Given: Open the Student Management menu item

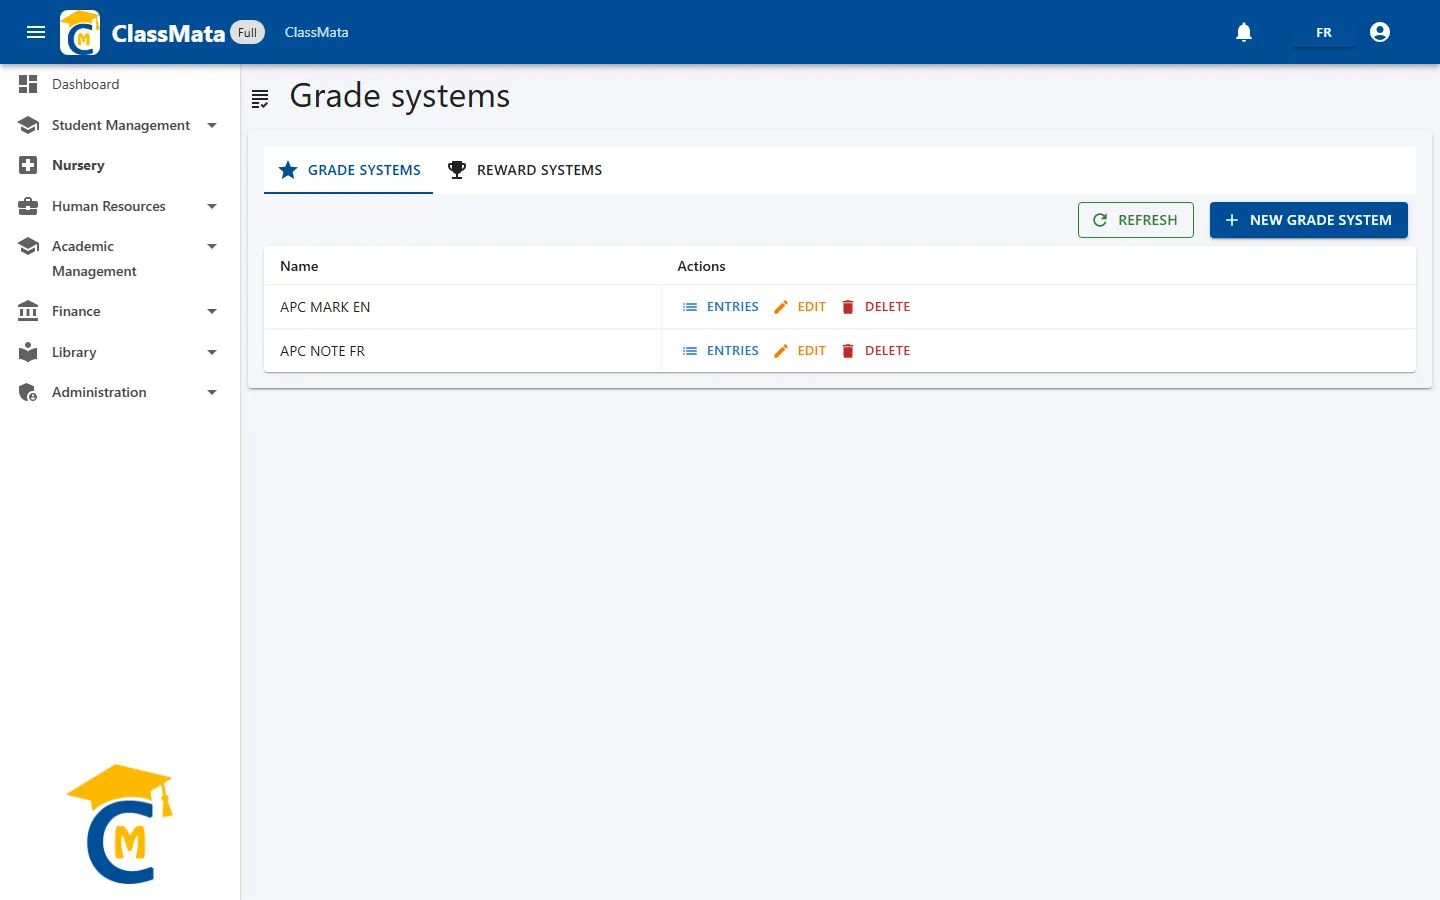Looking at the screenshot, I should 120,125.
